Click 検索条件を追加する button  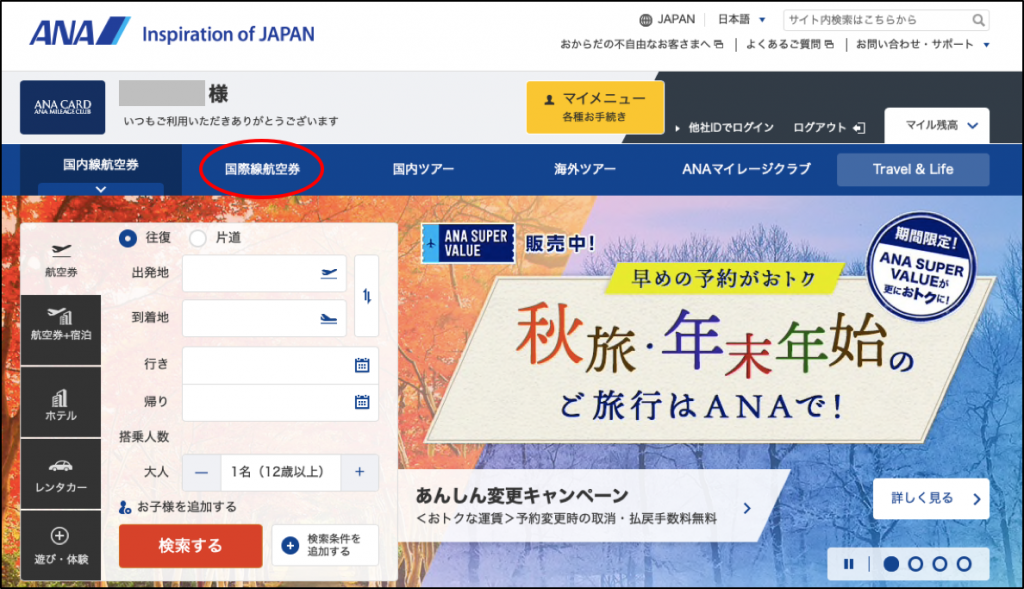(x=325, y=545)
